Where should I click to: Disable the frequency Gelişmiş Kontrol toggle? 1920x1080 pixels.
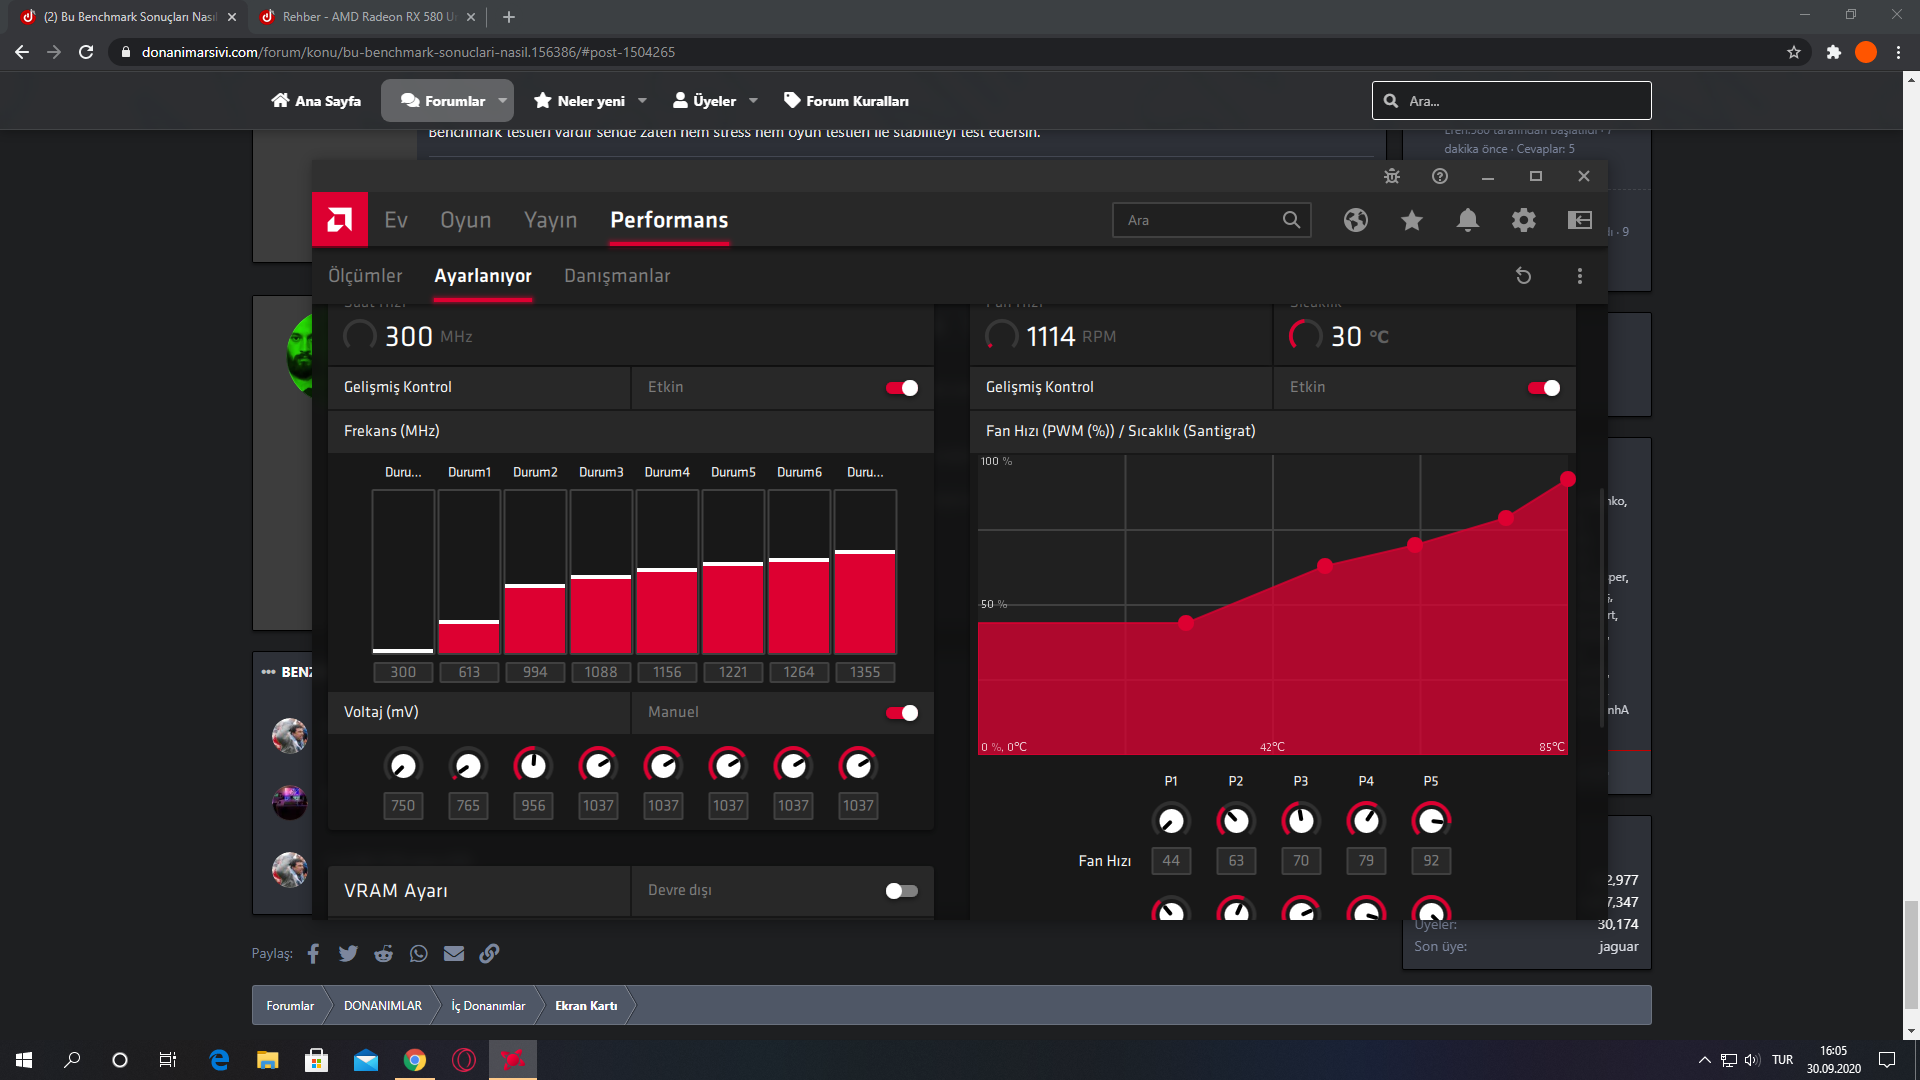(901, 388)
